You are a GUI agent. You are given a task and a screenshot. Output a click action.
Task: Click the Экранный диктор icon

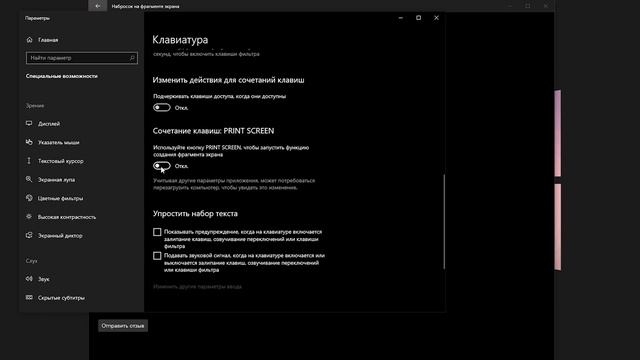click(29, 236)
